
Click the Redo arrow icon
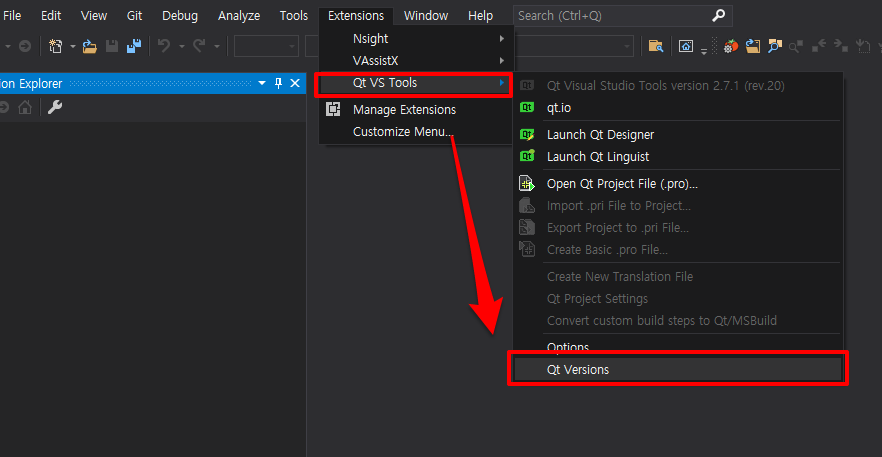[199, 46]
